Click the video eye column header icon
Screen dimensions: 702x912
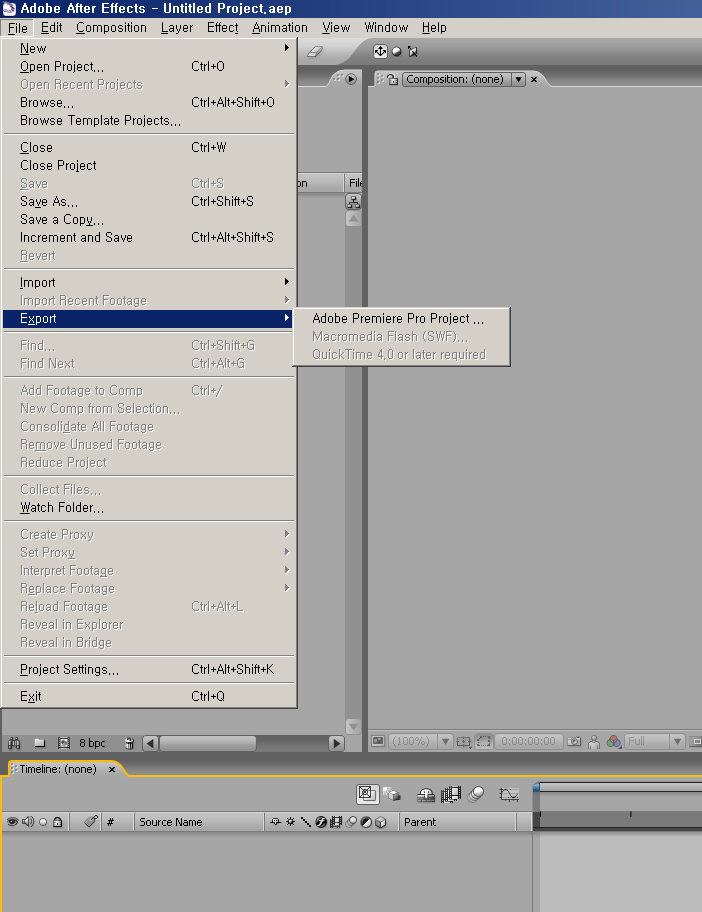12,822
